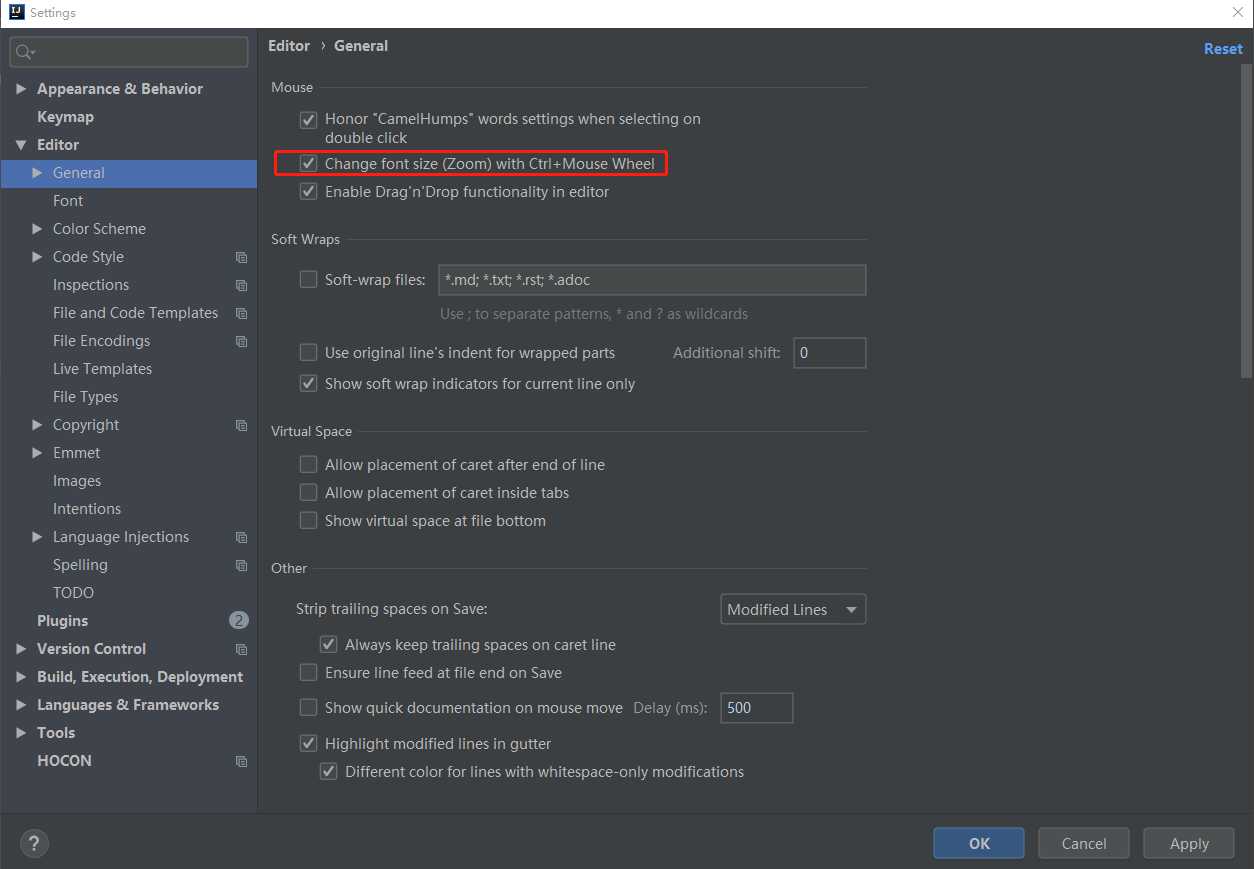Toggle Change font size with Ctrl+Mouse Wheel
The image size is (1254, 869).
tap(308, 163)
